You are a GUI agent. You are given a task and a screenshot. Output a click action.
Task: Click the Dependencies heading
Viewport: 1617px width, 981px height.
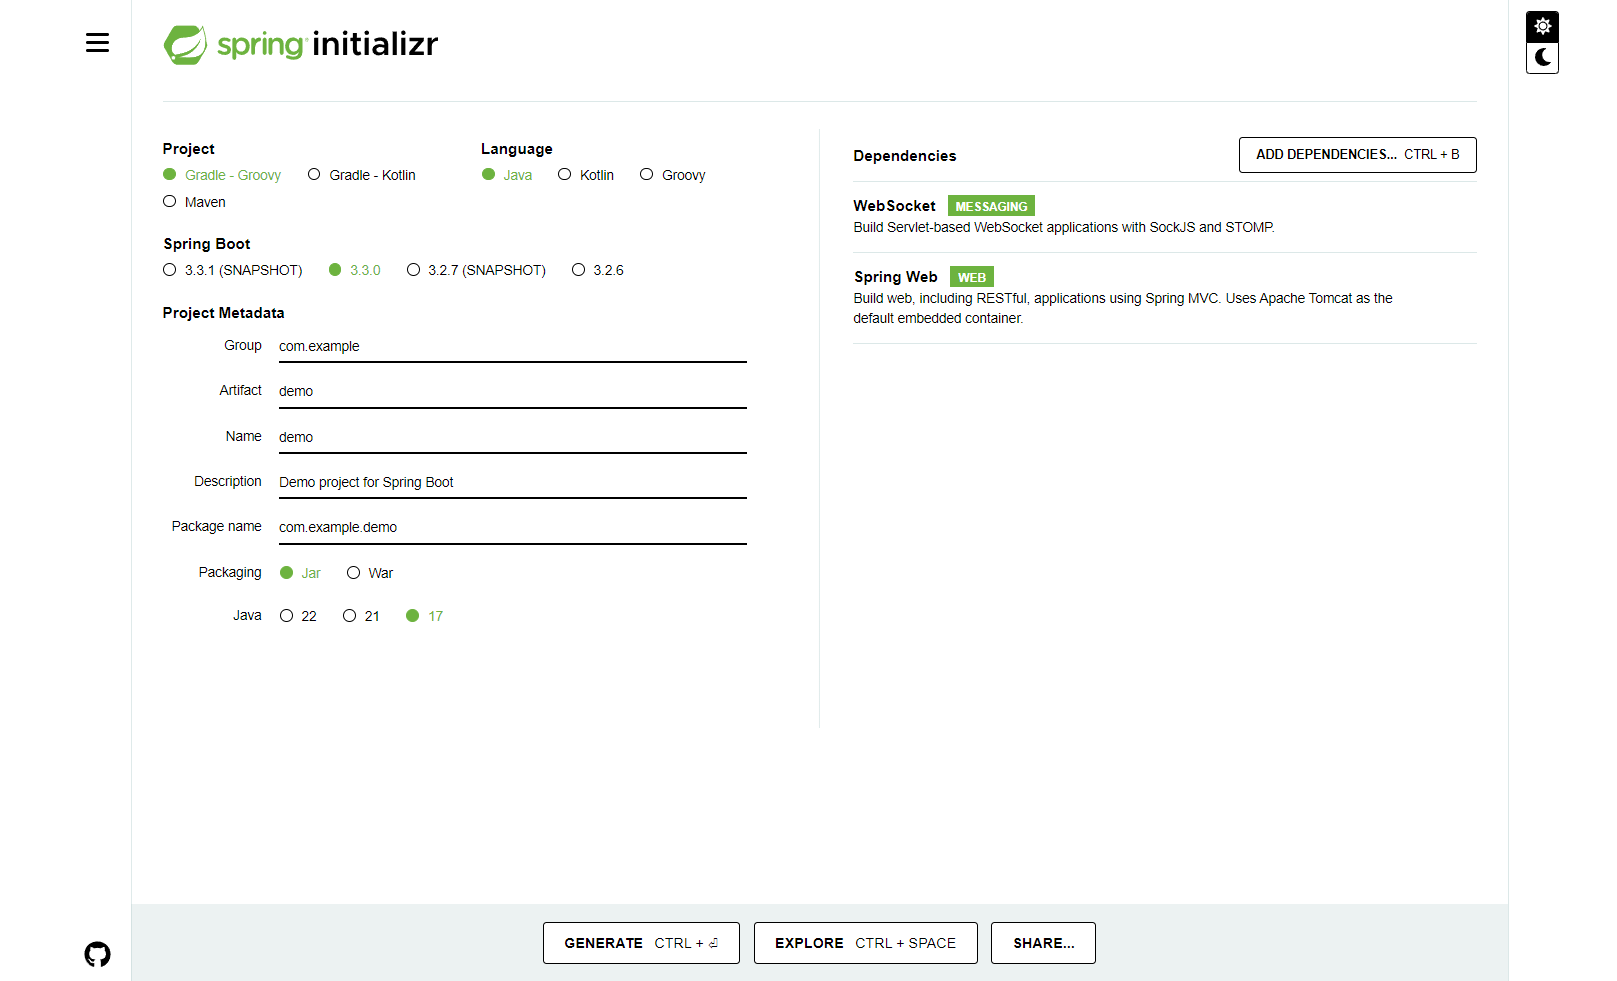click(x=904, y=156)
